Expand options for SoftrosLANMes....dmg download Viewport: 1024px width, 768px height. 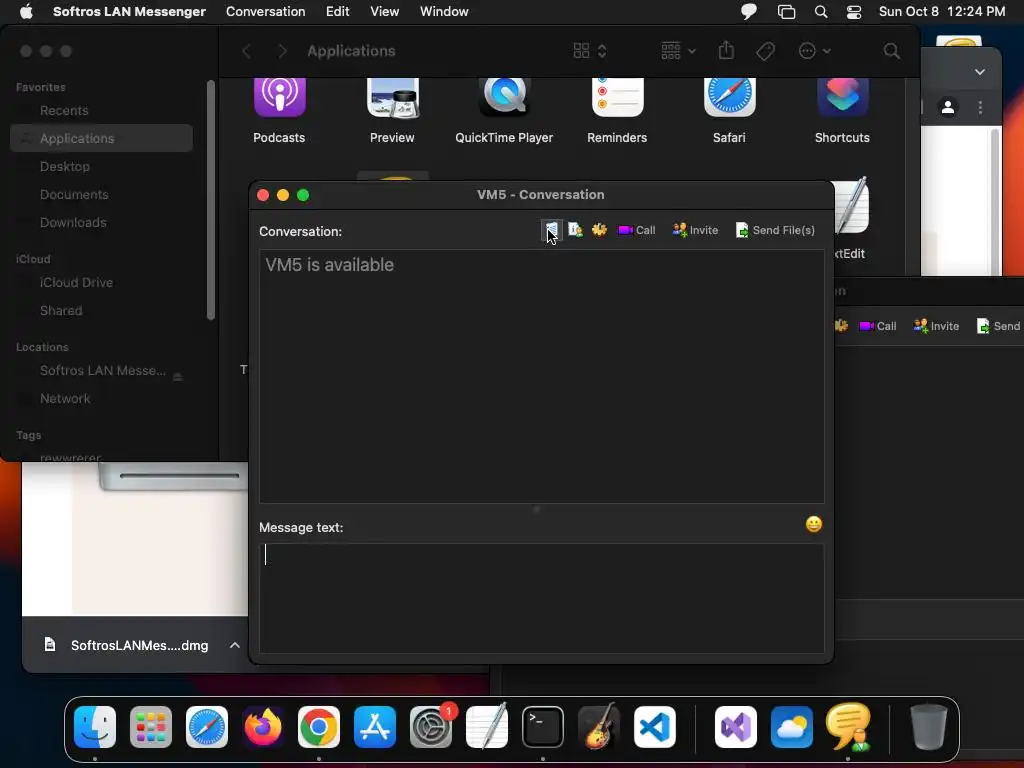[234, 645]
